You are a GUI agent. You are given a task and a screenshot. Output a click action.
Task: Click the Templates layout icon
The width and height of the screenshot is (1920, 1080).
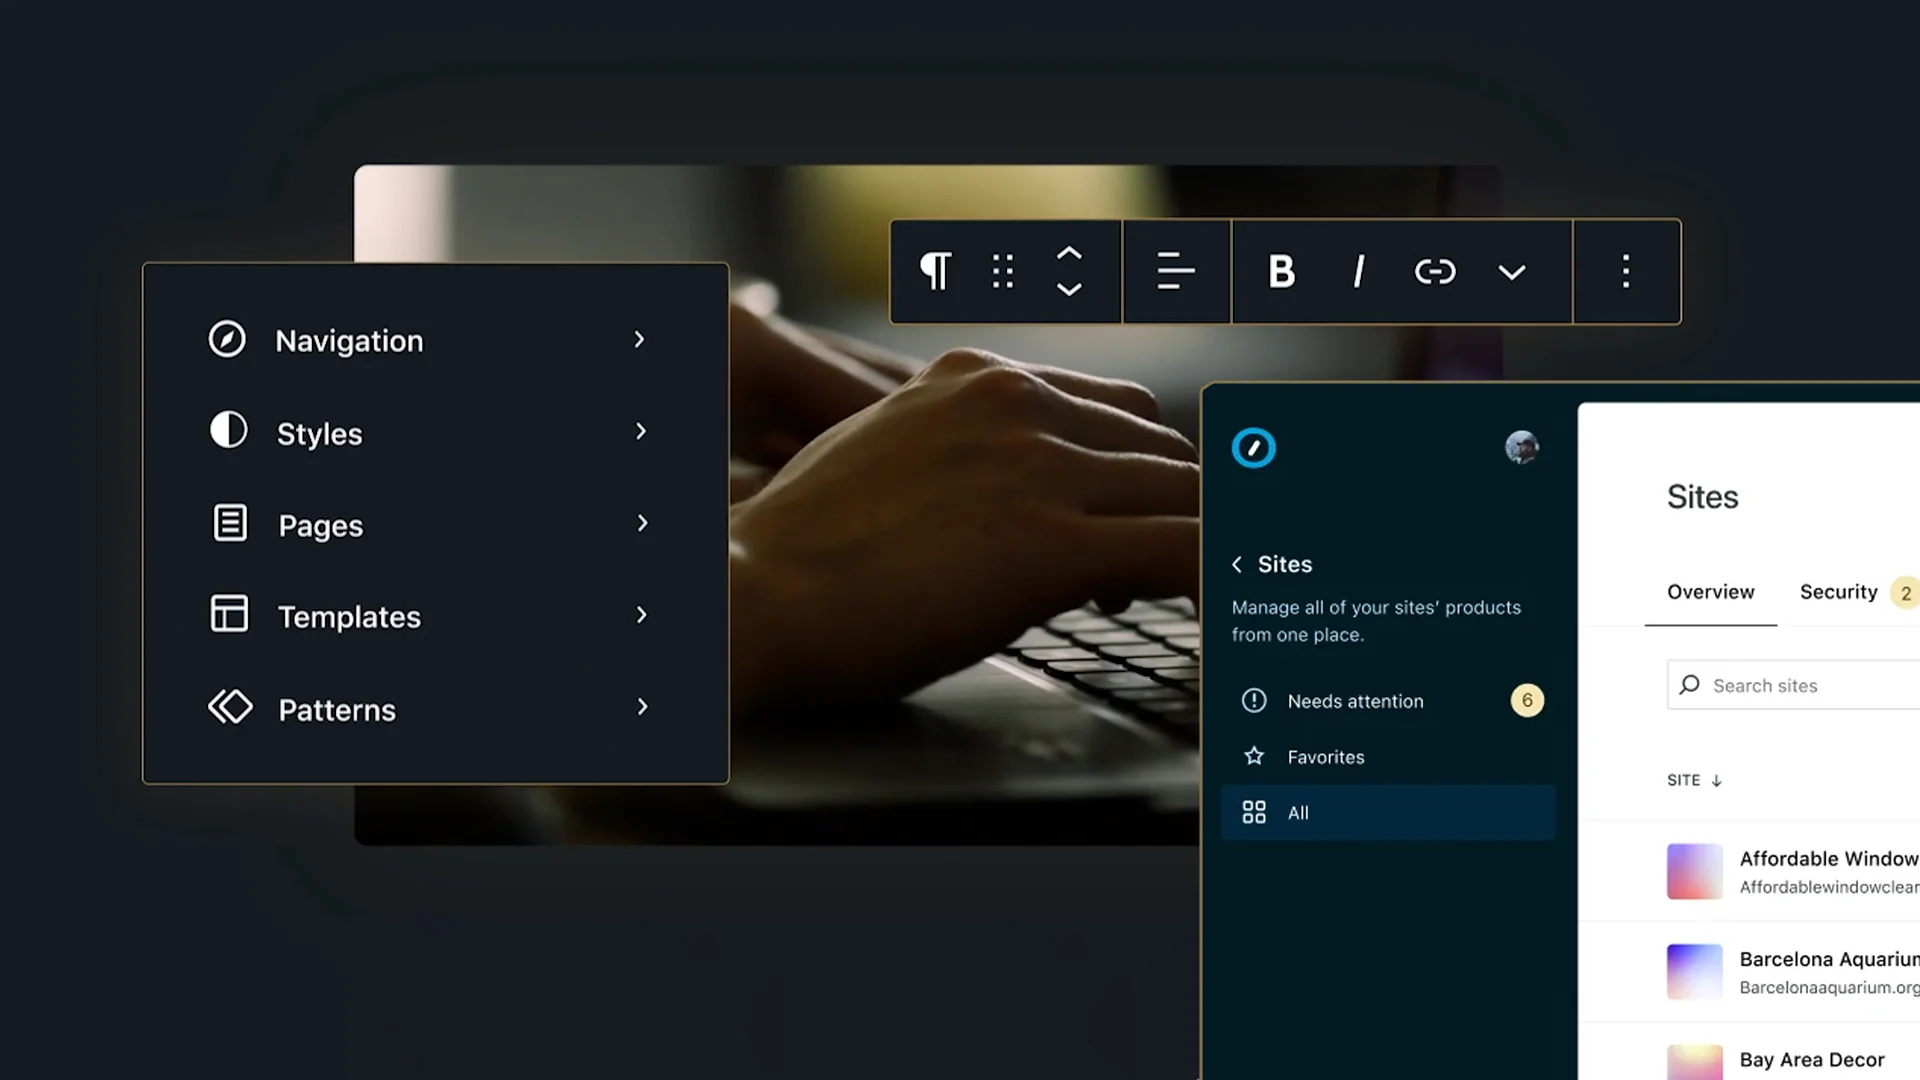point(229,614)
